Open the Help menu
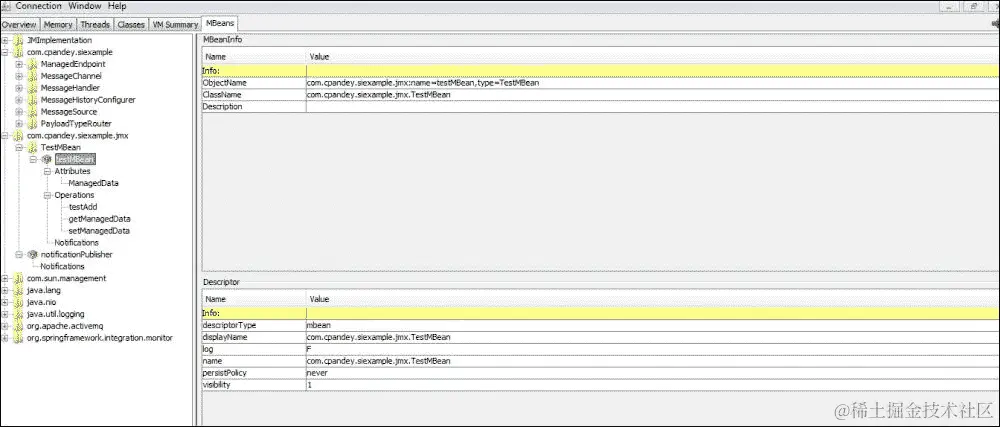 (x=117, y=6)
